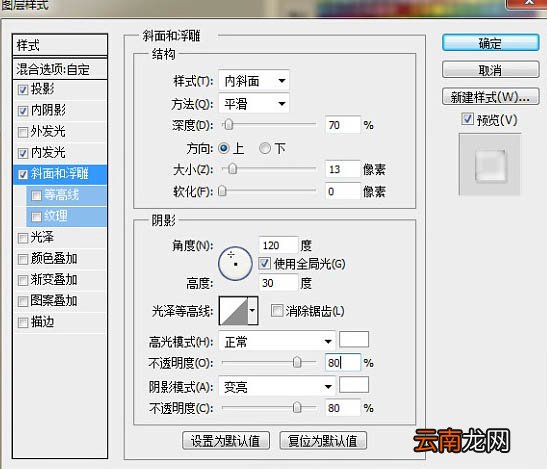
Task: Click the 软化 soften value field
Action: click(343, 191)
